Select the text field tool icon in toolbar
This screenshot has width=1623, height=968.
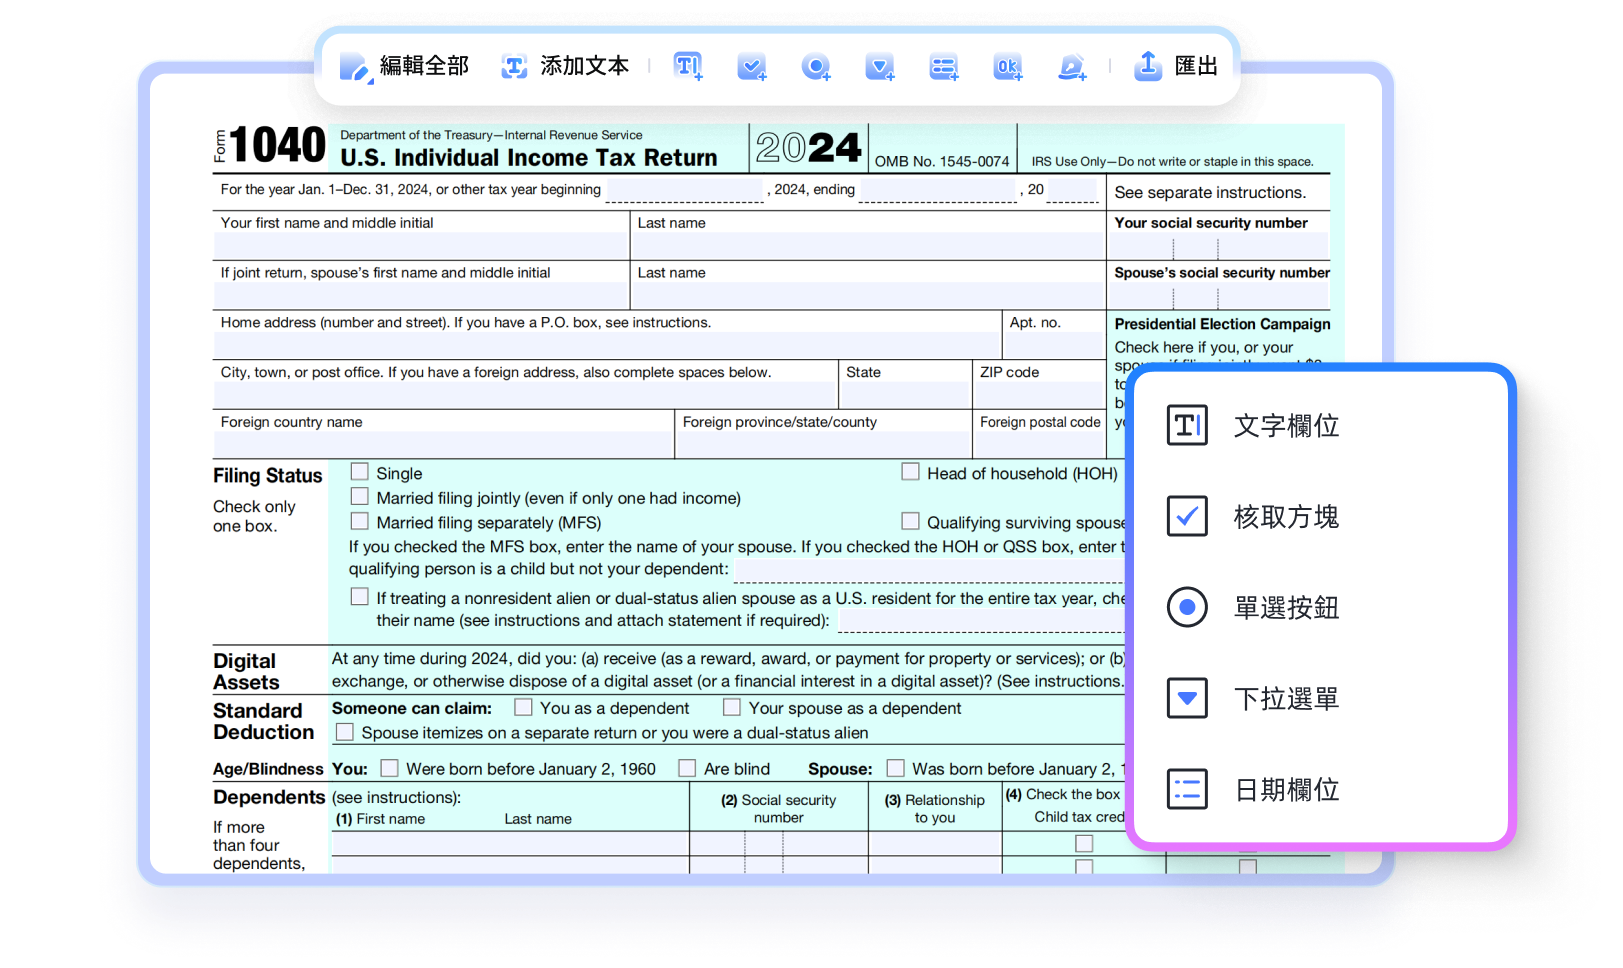[688, 66]
